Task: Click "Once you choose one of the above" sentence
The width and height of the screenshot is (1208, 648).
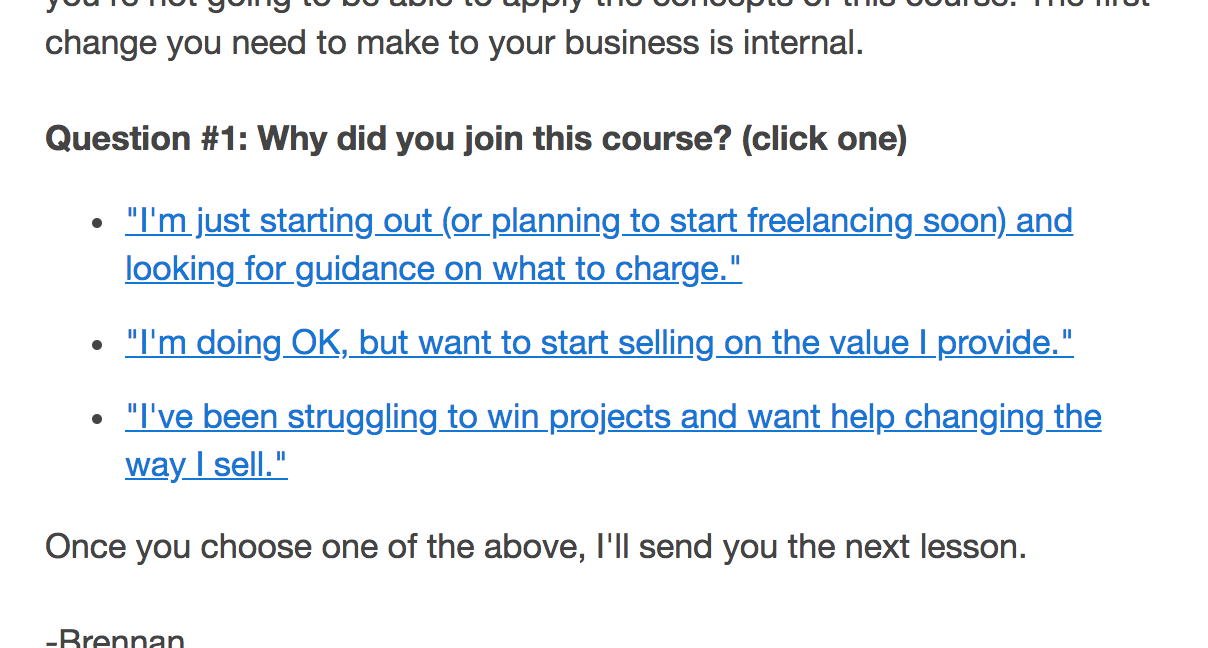Action: pyautogui.click(x=315, y=547)
